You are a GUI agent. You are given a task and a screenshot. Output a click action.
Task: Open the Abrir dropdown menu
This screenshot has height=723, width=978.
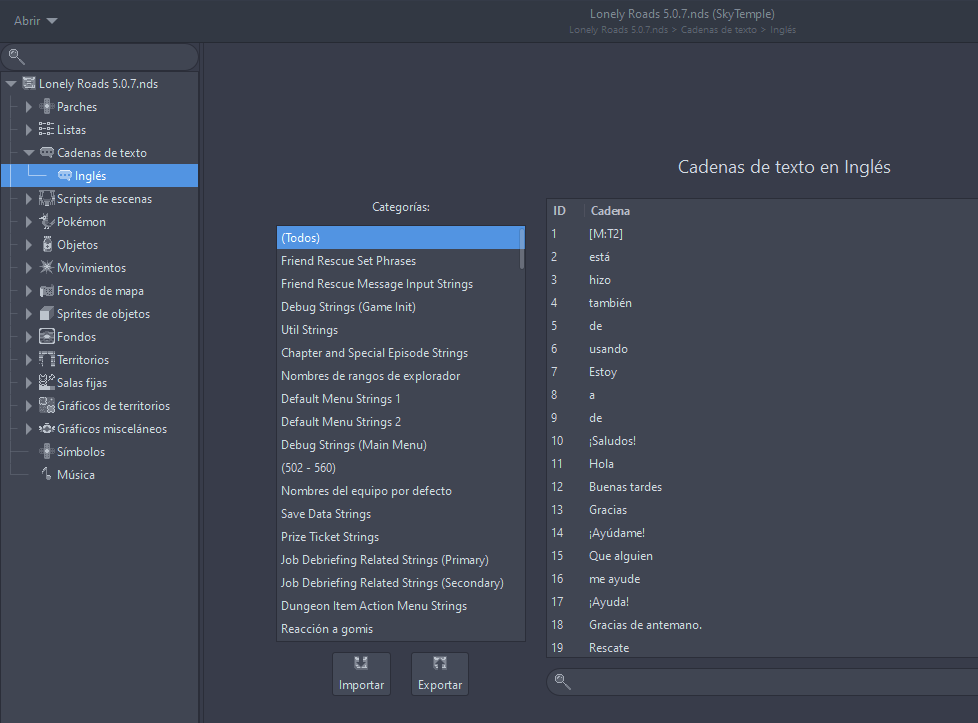coord(36,21)
